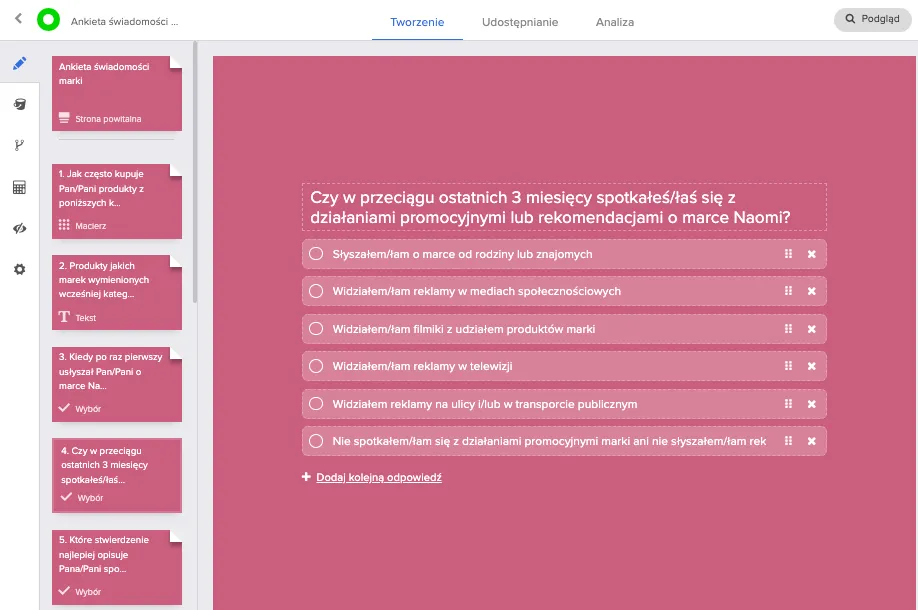Click the green circle logo

[x=49, y=19]
